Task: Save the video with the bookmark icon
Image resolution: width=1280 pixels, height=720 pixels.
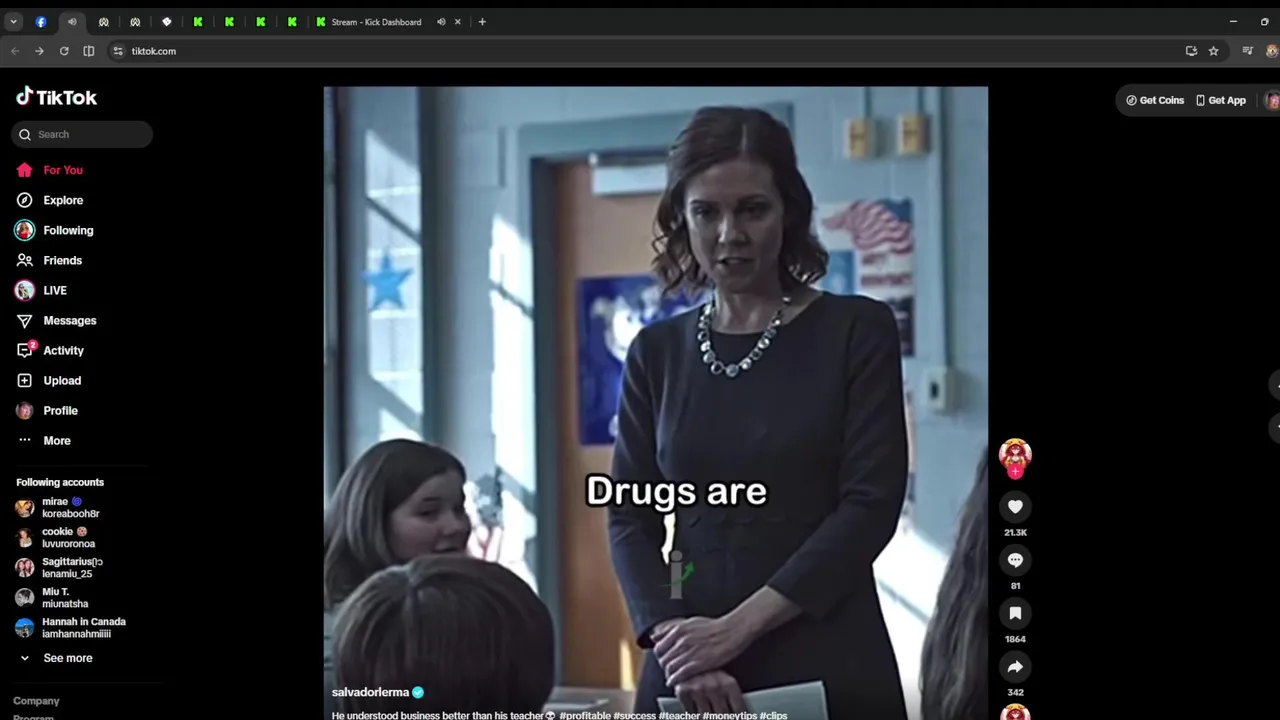Action: (1015, 613)
